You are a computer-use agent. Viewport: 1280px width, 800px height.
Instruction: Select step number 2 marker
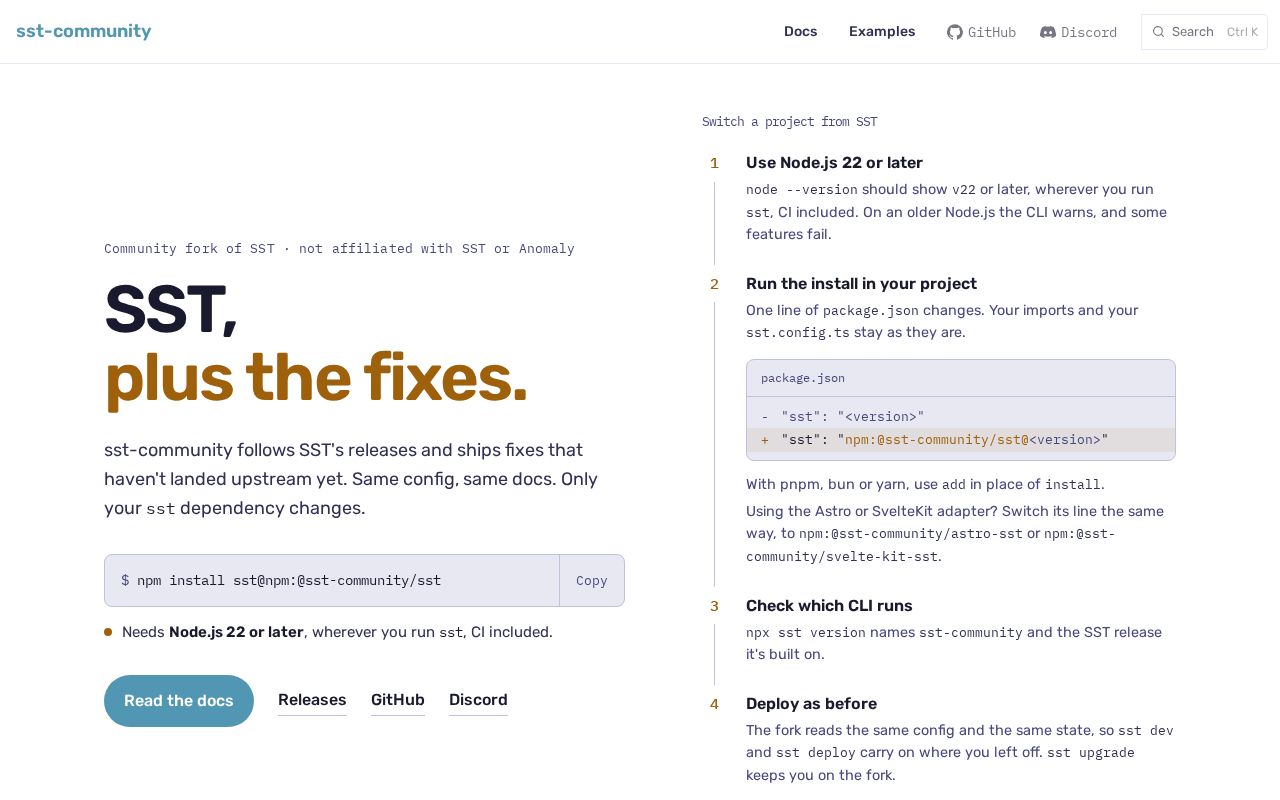(x=714, y=284)
